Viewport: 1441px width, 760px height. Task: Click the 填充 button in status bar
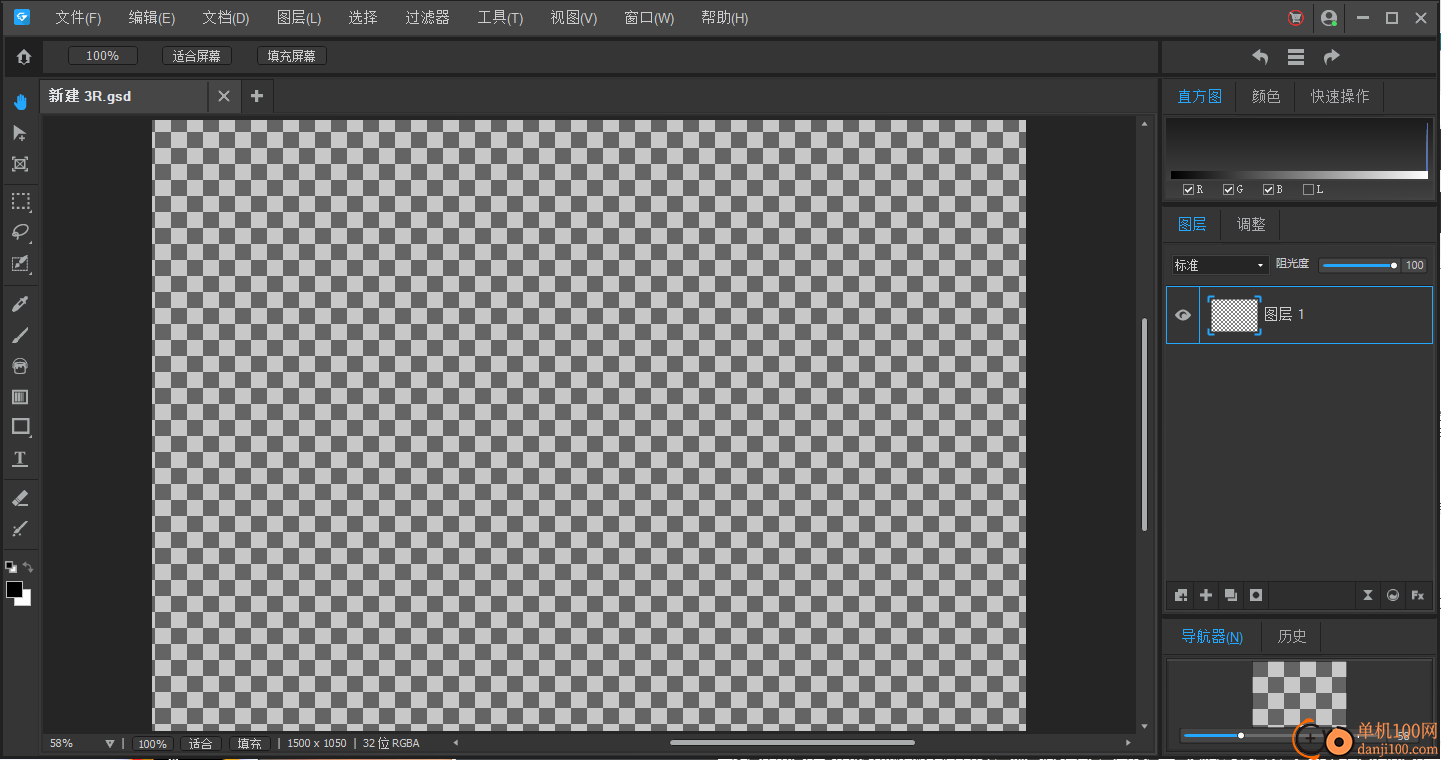[x=249, y=744]
